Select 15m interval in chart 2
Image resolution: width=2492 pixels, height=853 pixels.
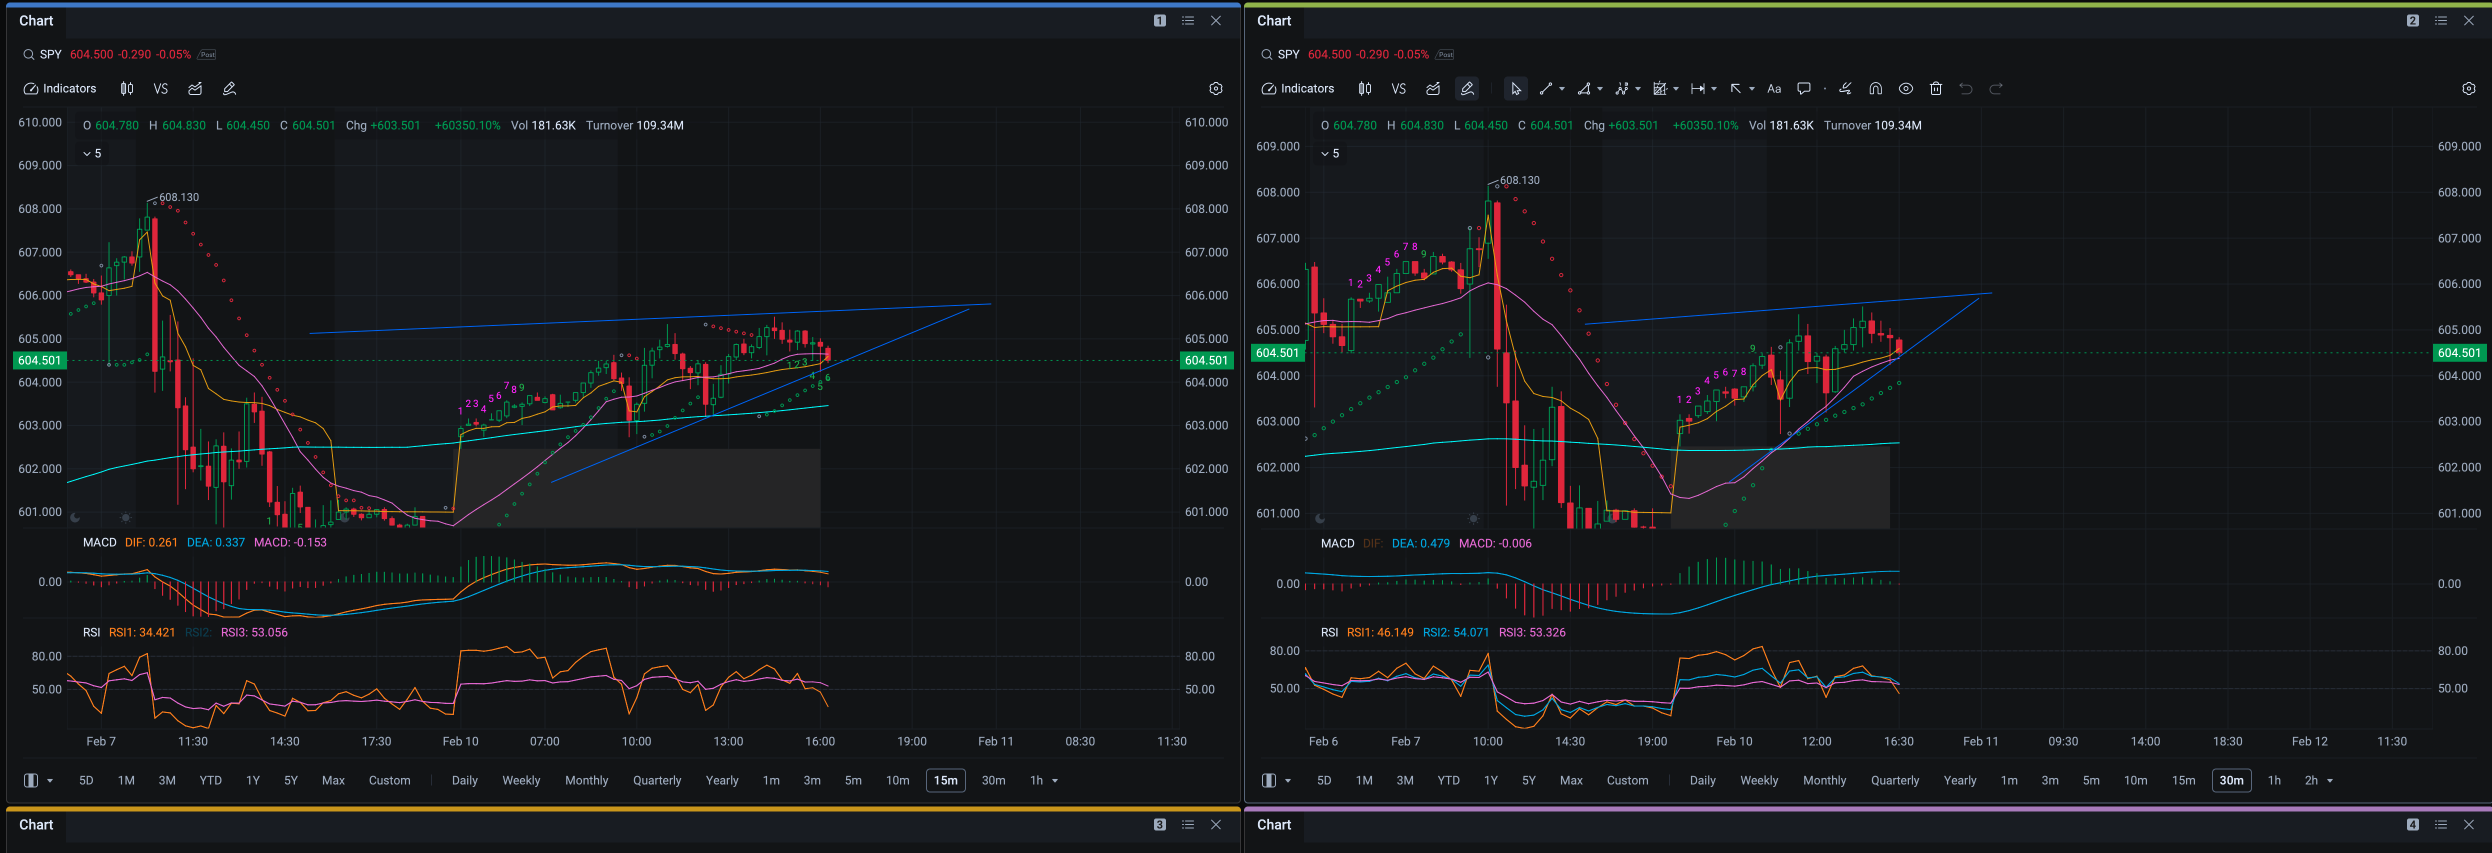coord(2183,781)
